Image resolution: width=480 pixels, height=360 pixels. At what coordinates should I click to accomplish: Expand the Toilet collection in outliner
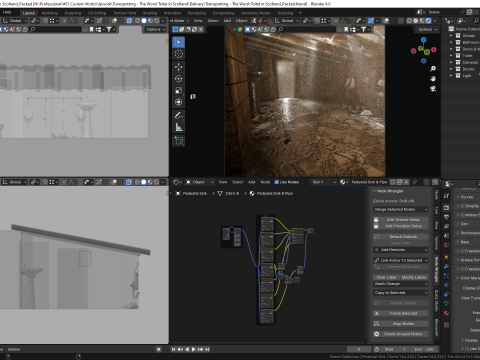451,56
